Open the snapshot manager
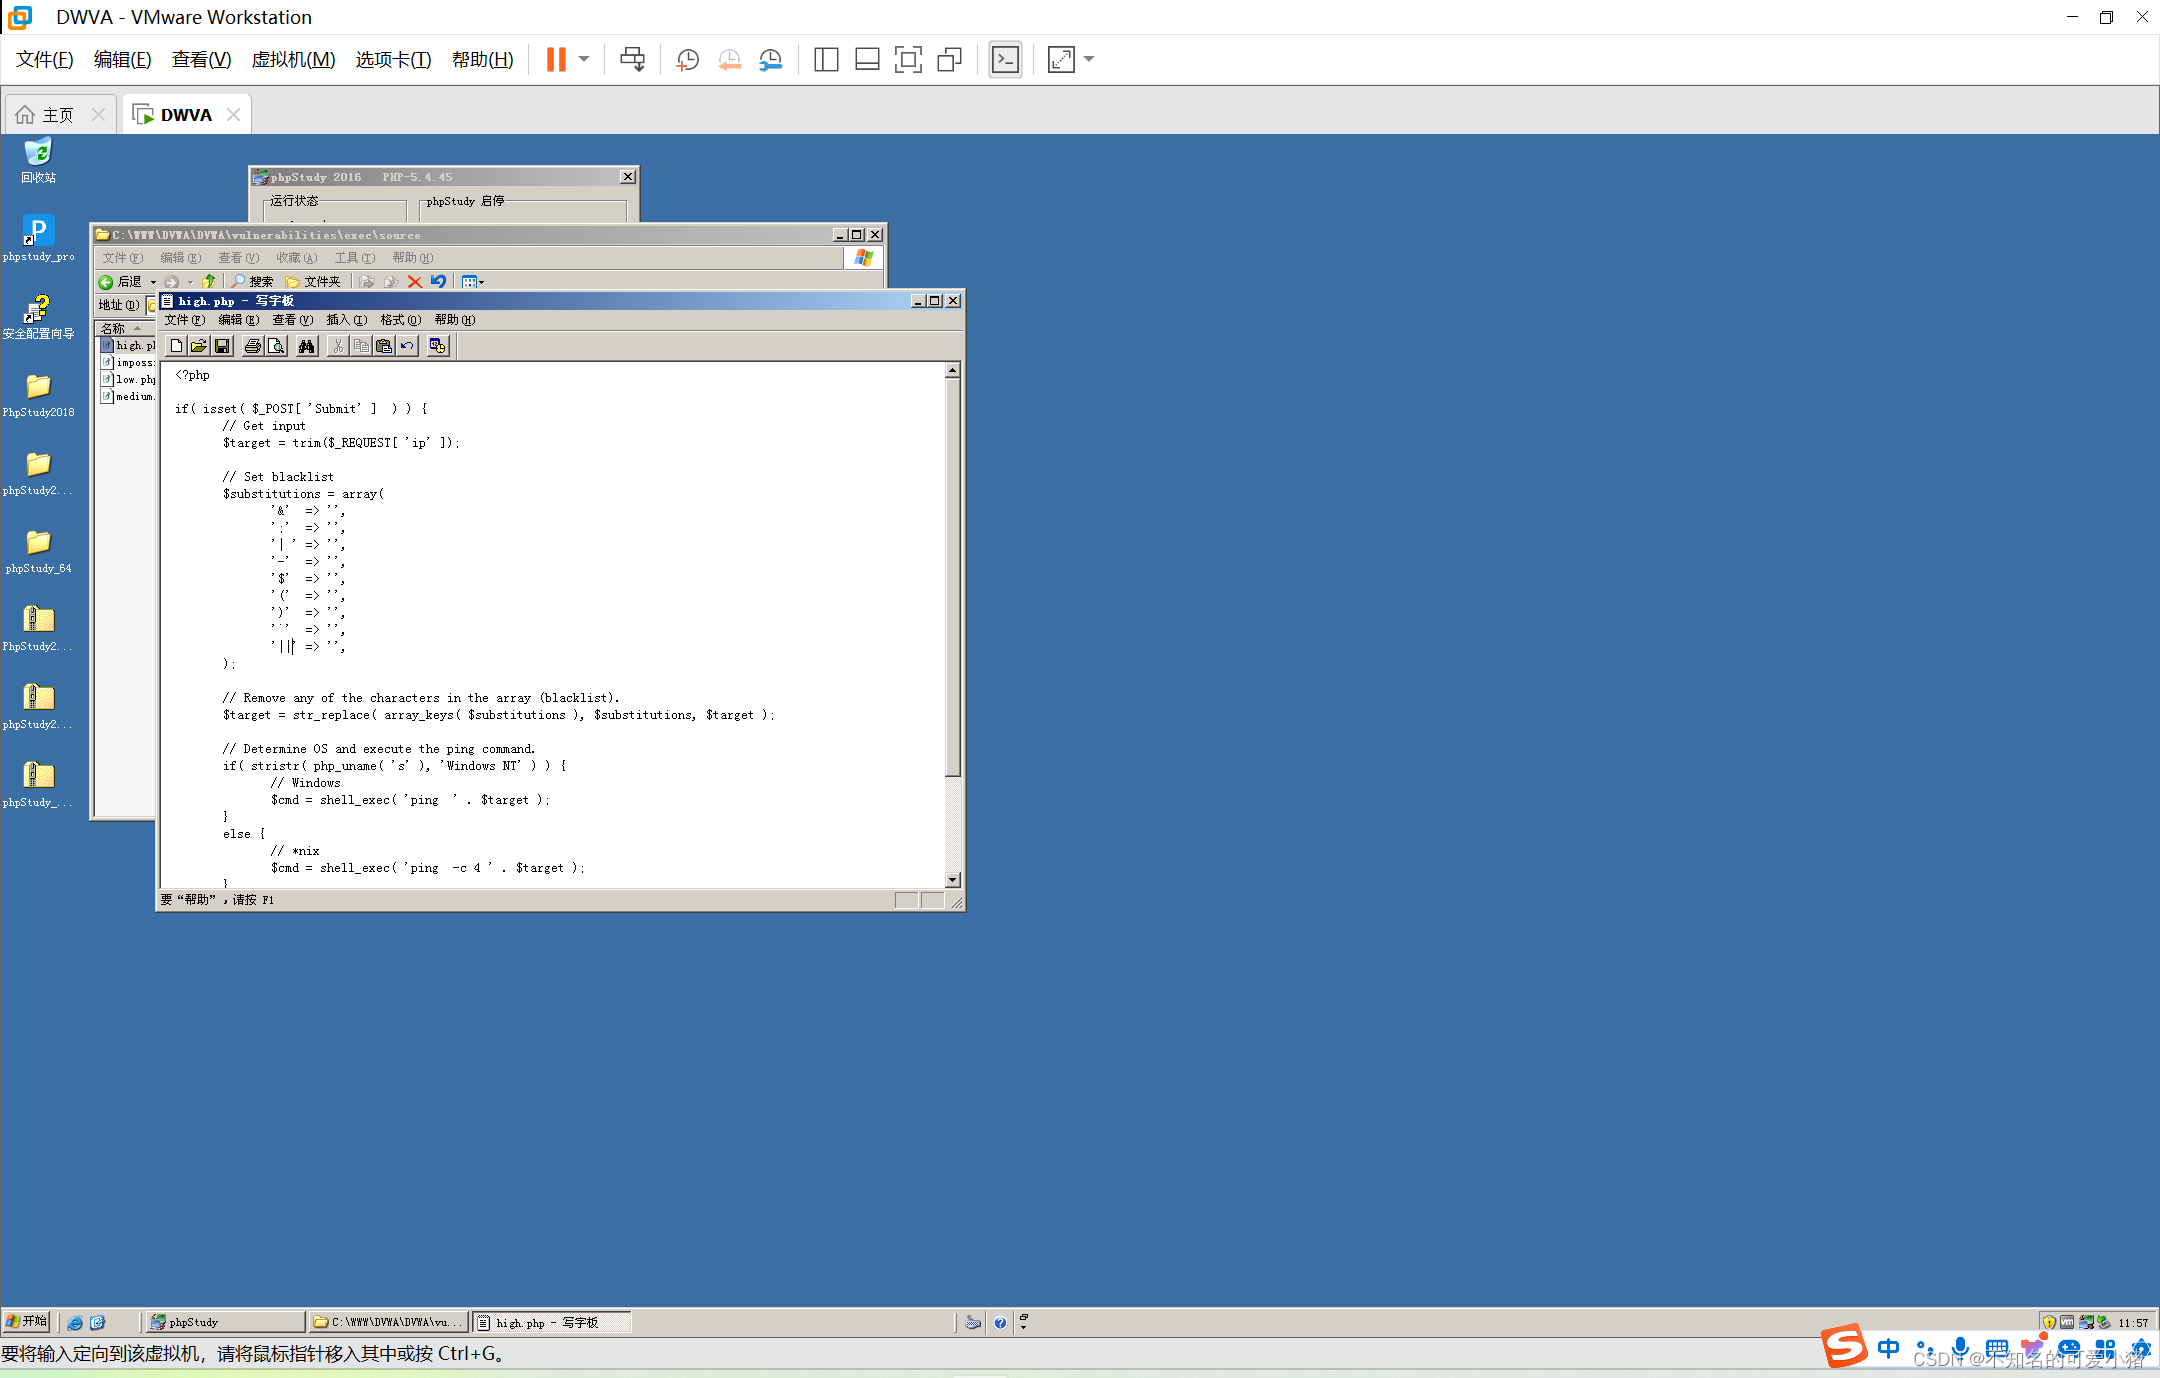This screenshot has width=2160, height=1378. point(770,60)
